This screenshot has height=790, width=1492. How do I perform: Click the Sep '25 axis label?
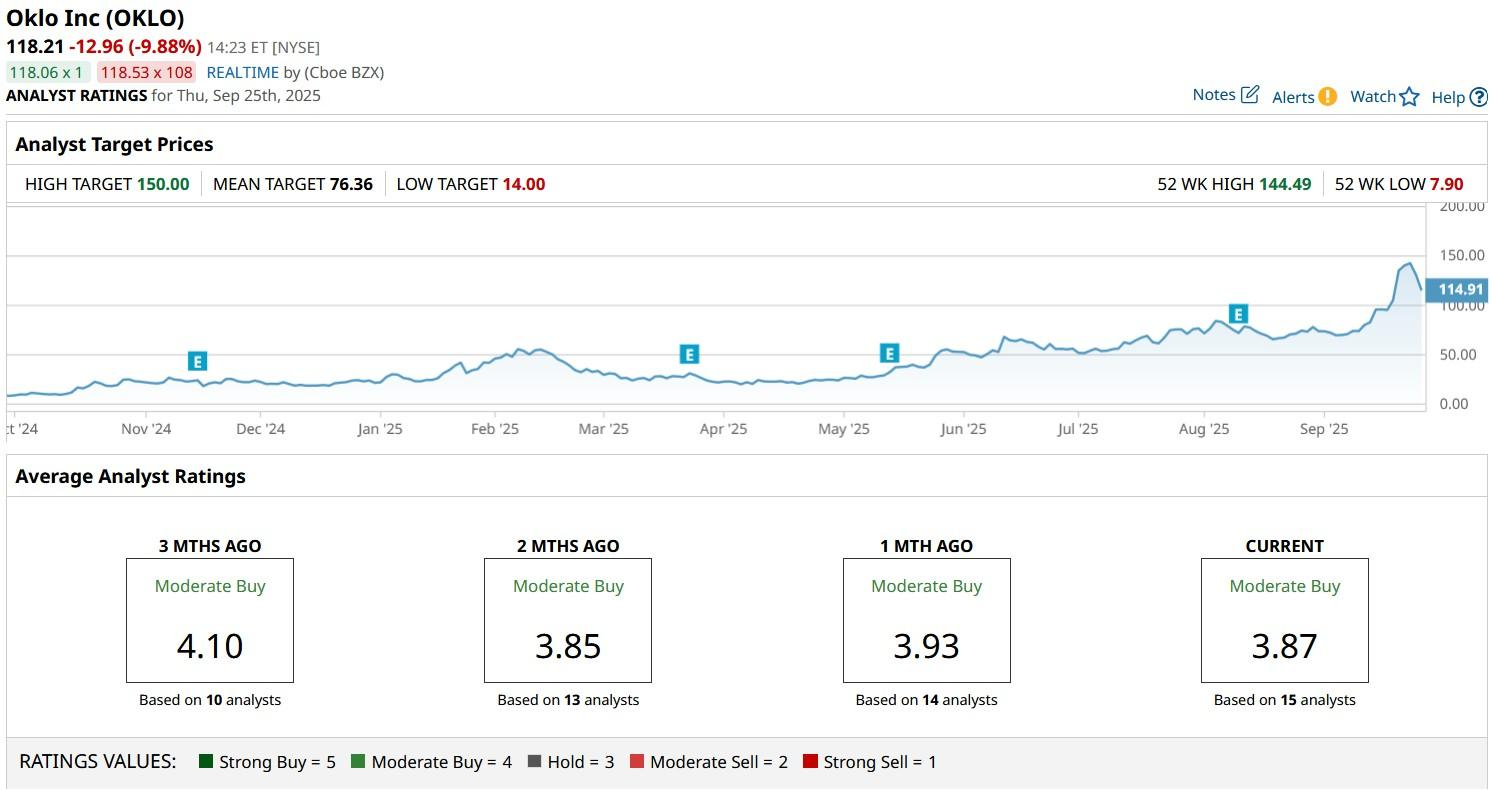tap(1324, 429)
